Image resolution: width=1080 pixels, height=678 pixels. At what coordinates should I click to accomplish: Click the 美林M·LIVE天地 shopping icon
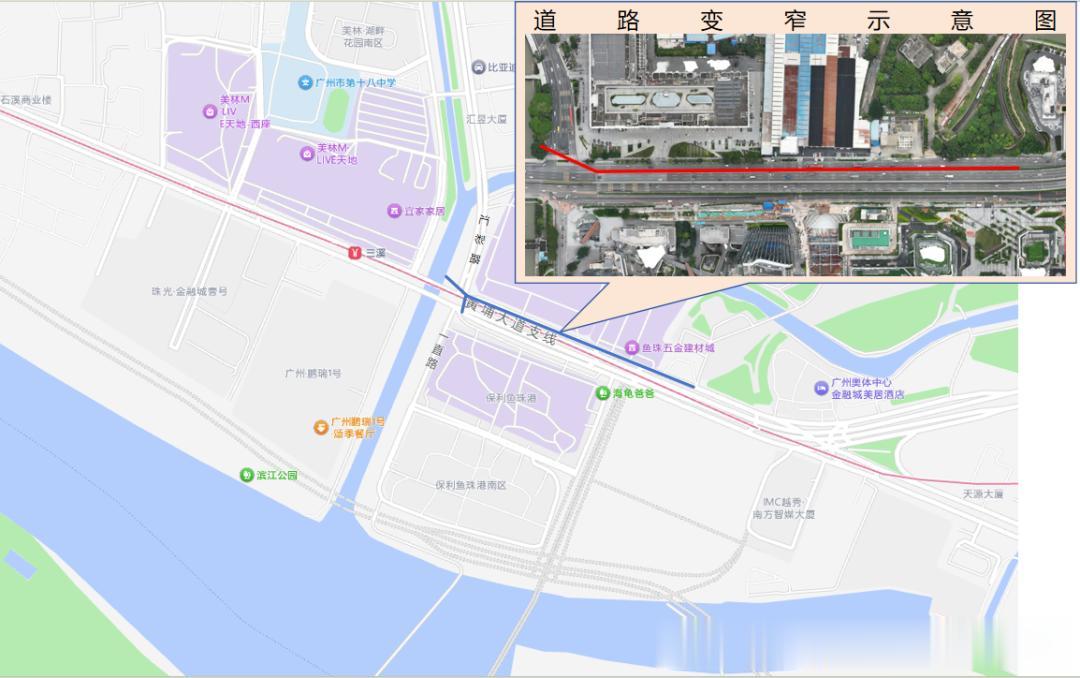tap(307, 154)
